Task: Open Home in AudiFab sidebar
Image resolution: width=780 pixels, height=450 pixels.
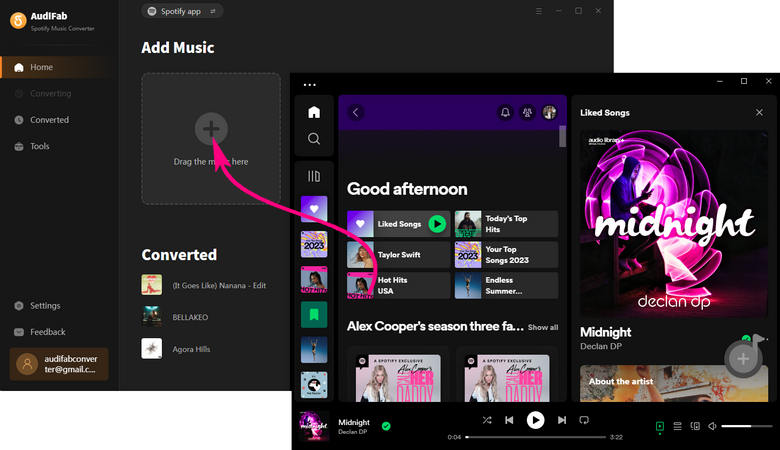Action: [55, 67]
